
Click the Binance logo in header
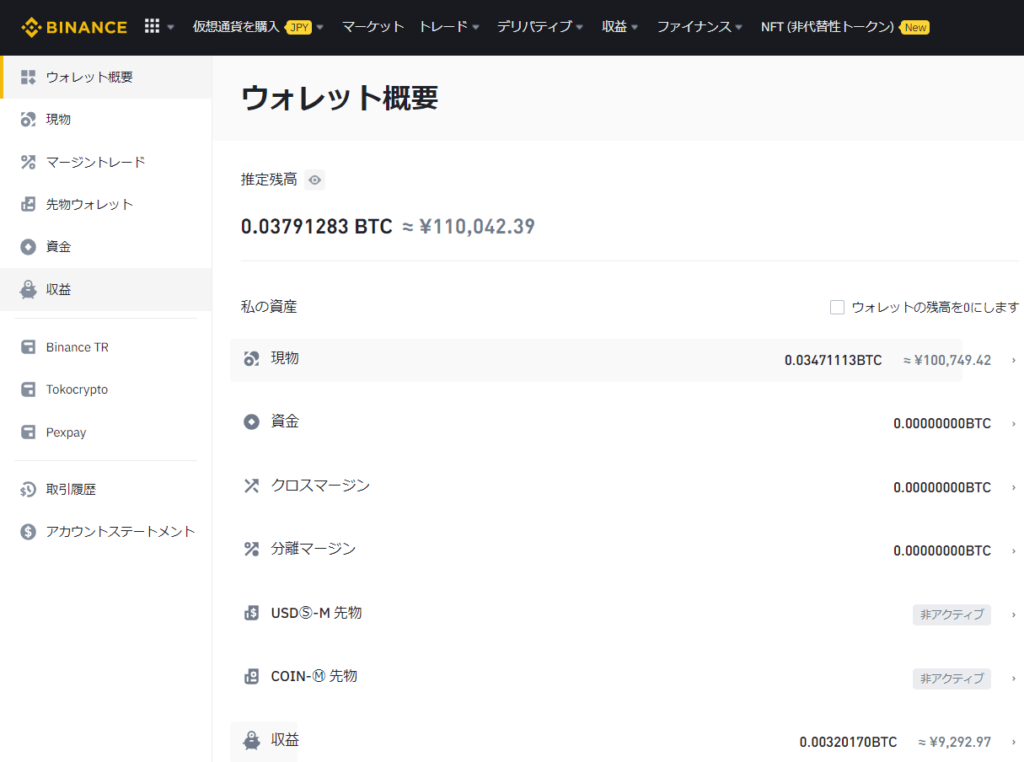pyautogui.click(x=75, y=27)
